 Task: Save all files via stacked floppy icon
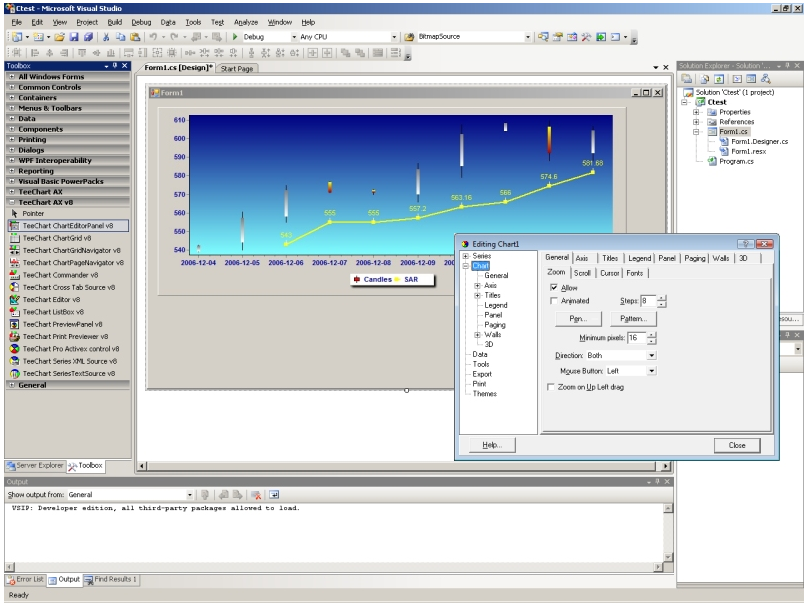[x=89, y=37]
